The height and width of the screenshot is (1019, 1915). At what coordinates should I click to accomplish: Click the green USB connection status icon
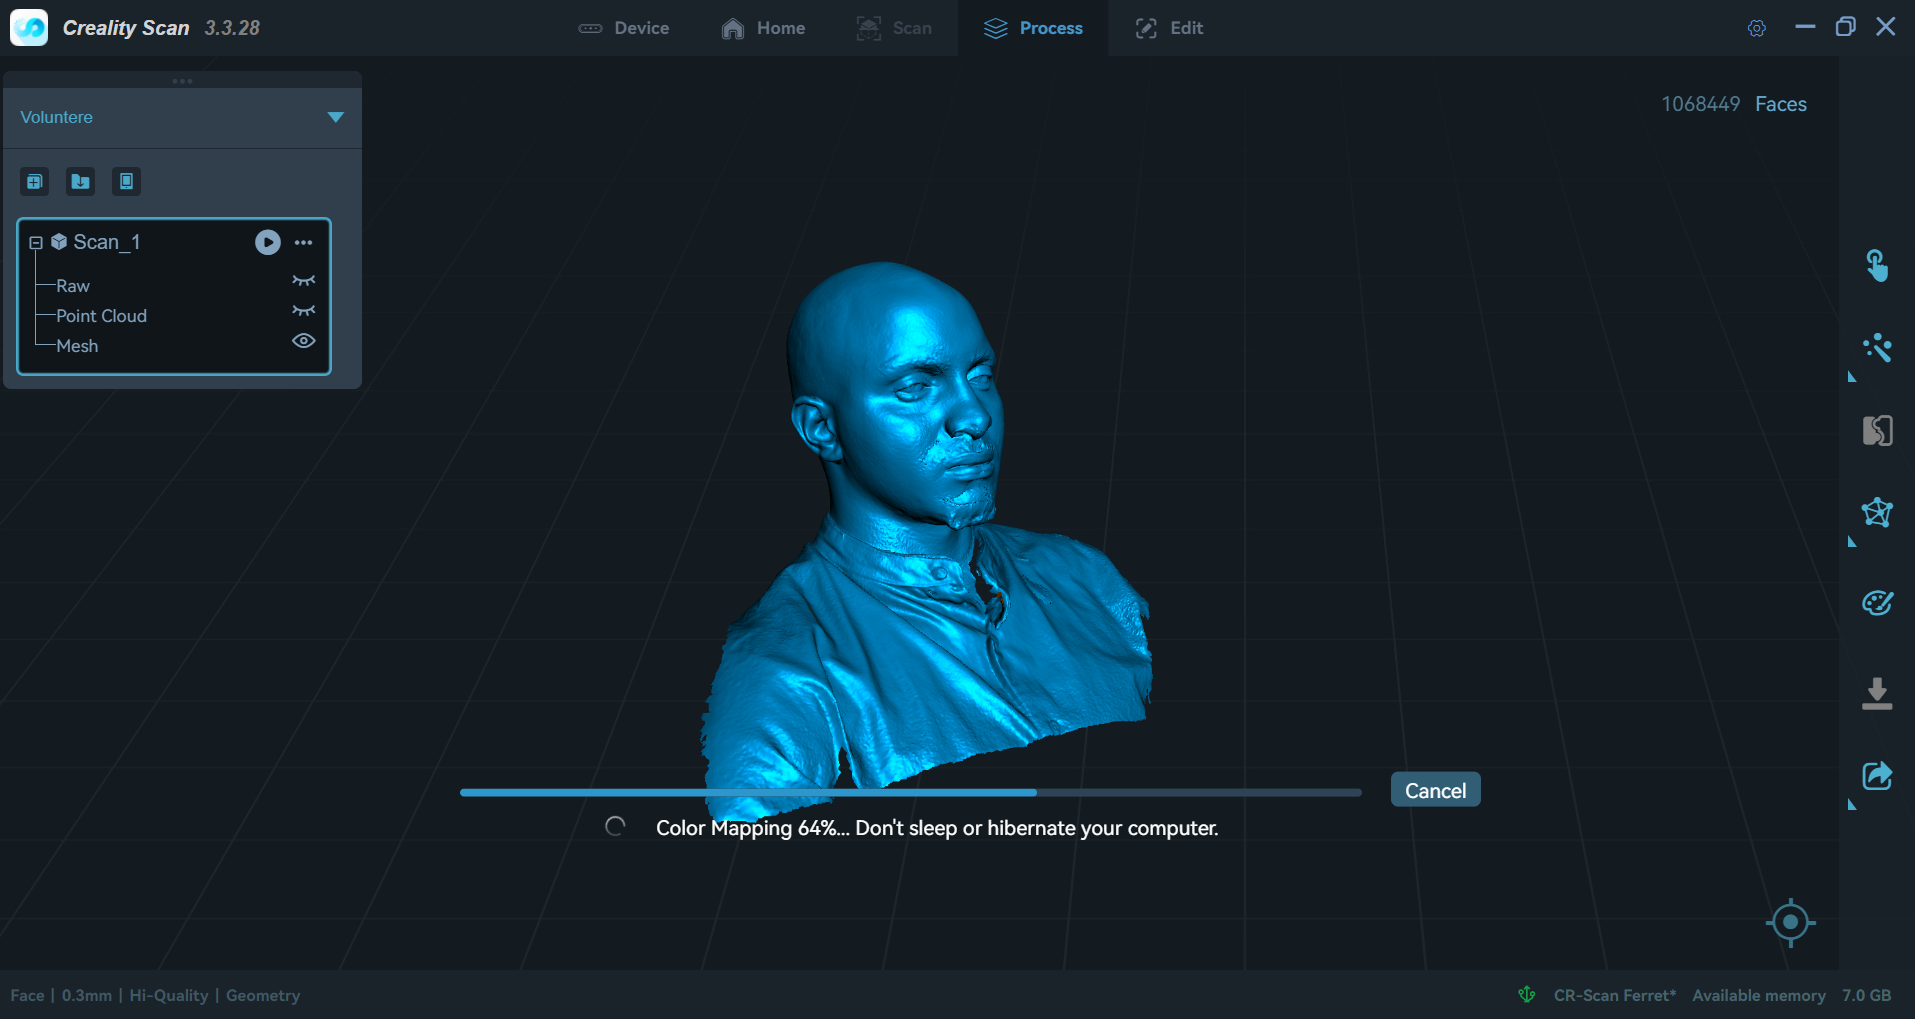tap(1527, 994)
